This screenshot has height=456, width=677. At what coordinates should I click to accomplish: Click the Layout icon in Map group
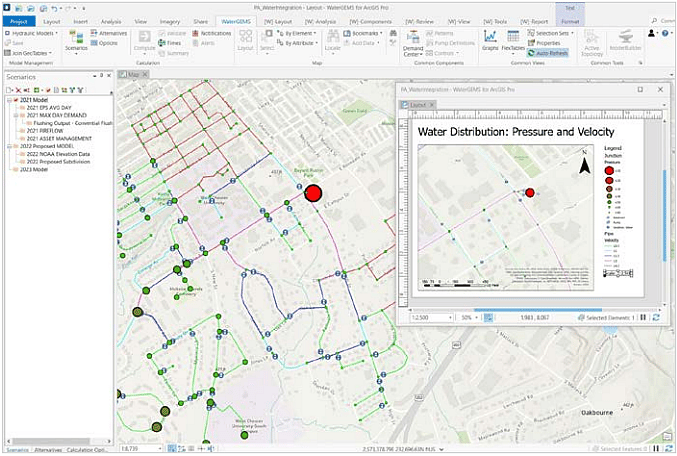[245, 36]
